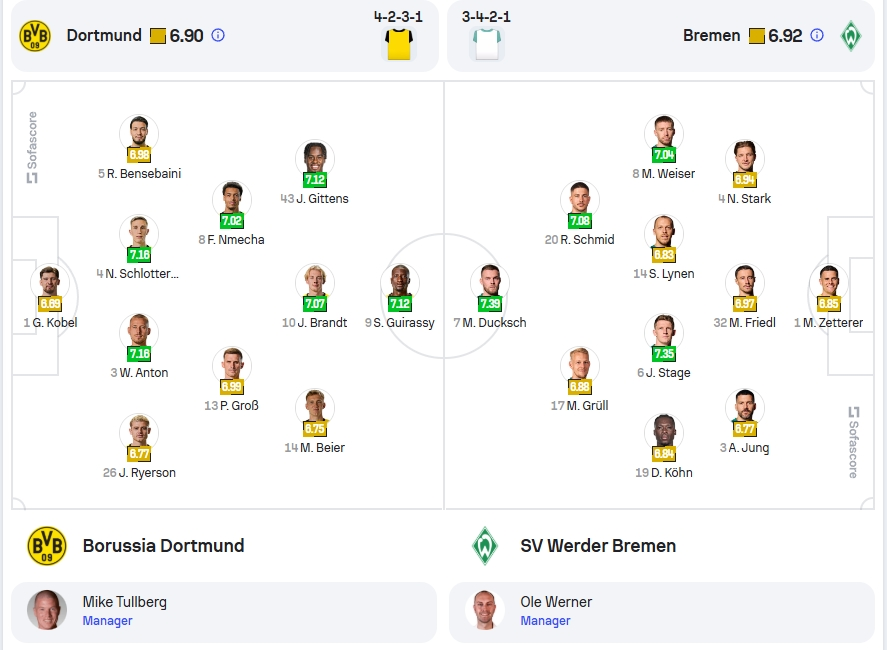
Task: Click the SV Werder Bremen team name
Action: click(598, 546)
